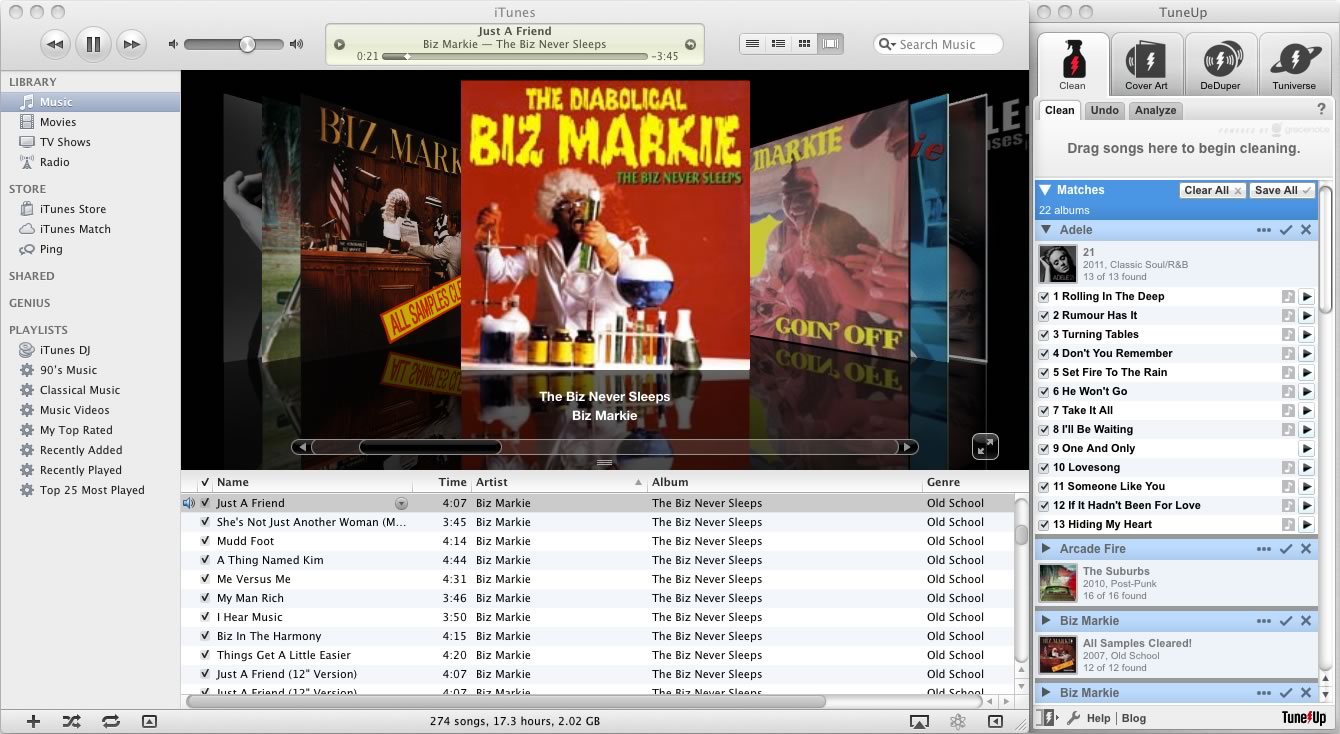
Task: Skip forward to the next track
Action: [131, 44]
